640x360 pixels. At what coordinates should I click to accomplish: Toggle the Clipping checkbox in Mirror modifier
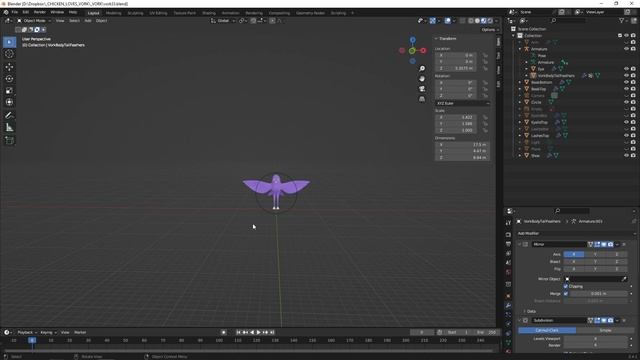point(566,287)
